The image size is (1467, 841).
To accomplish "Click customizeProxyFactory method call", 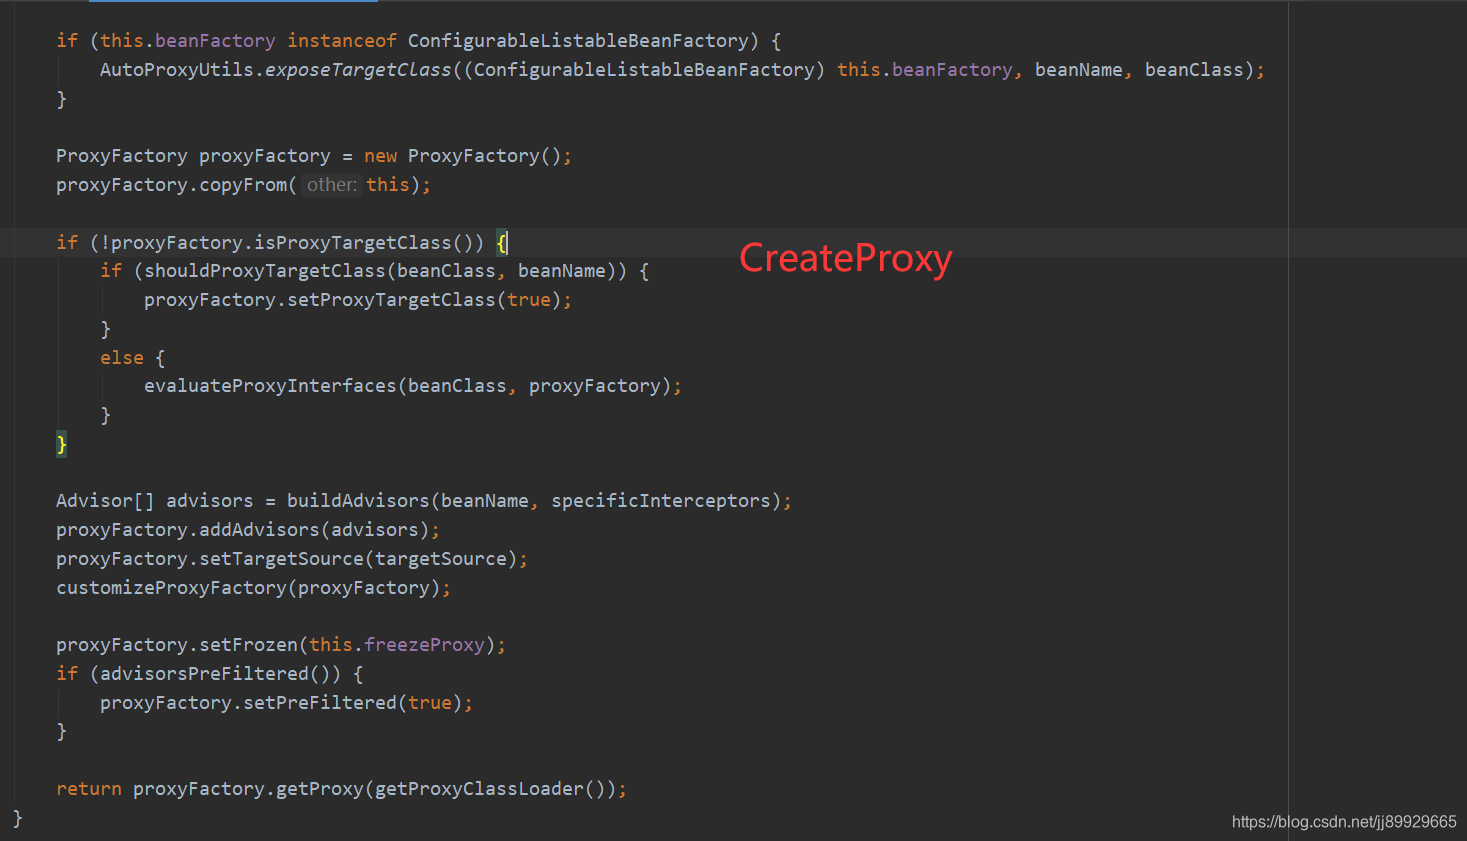I will (171, 588).
